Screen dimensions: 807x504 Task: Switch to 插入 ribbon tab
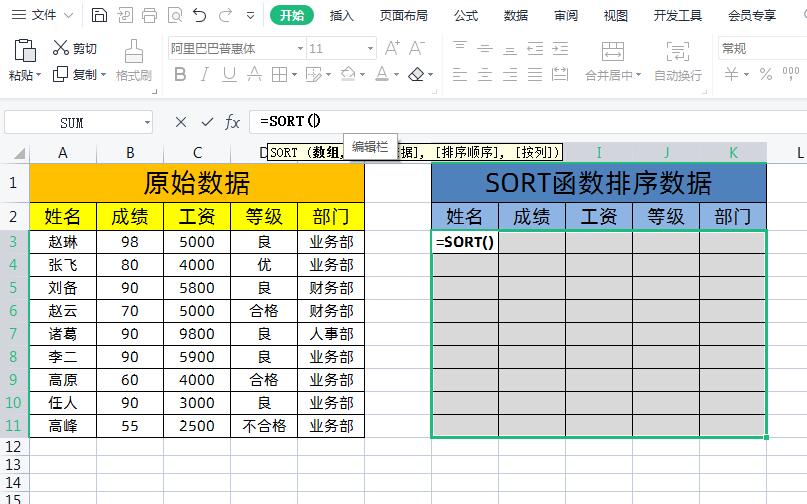342,15
